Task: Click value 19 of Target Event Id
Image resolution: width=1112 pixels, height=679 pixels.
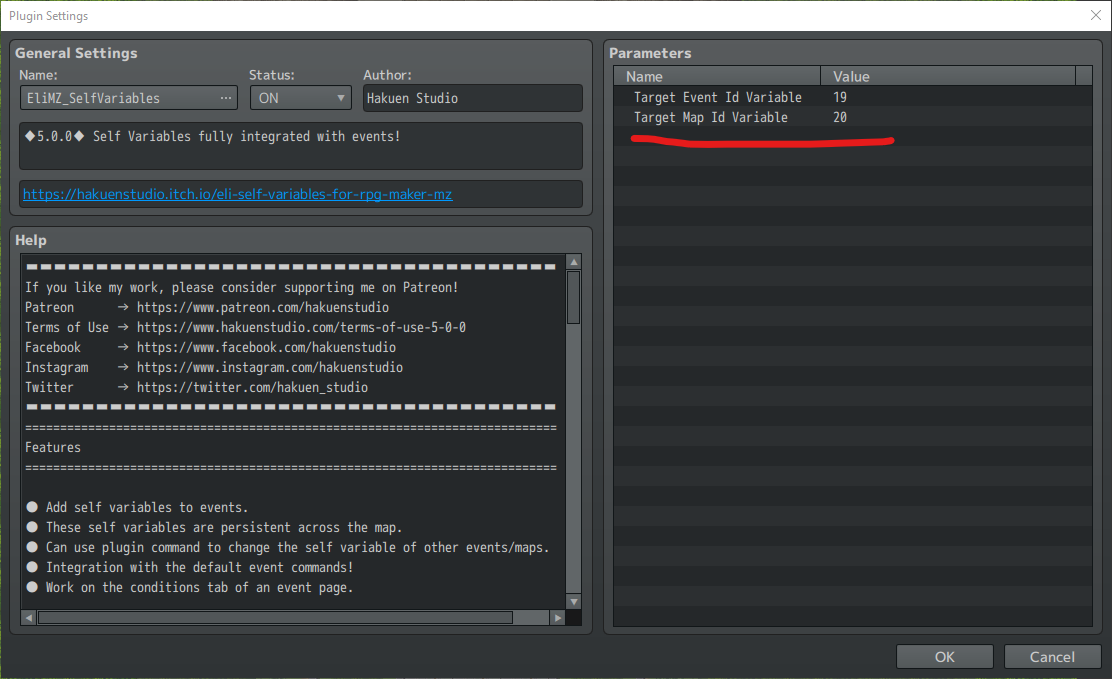Action: click(x=840, y=97)
